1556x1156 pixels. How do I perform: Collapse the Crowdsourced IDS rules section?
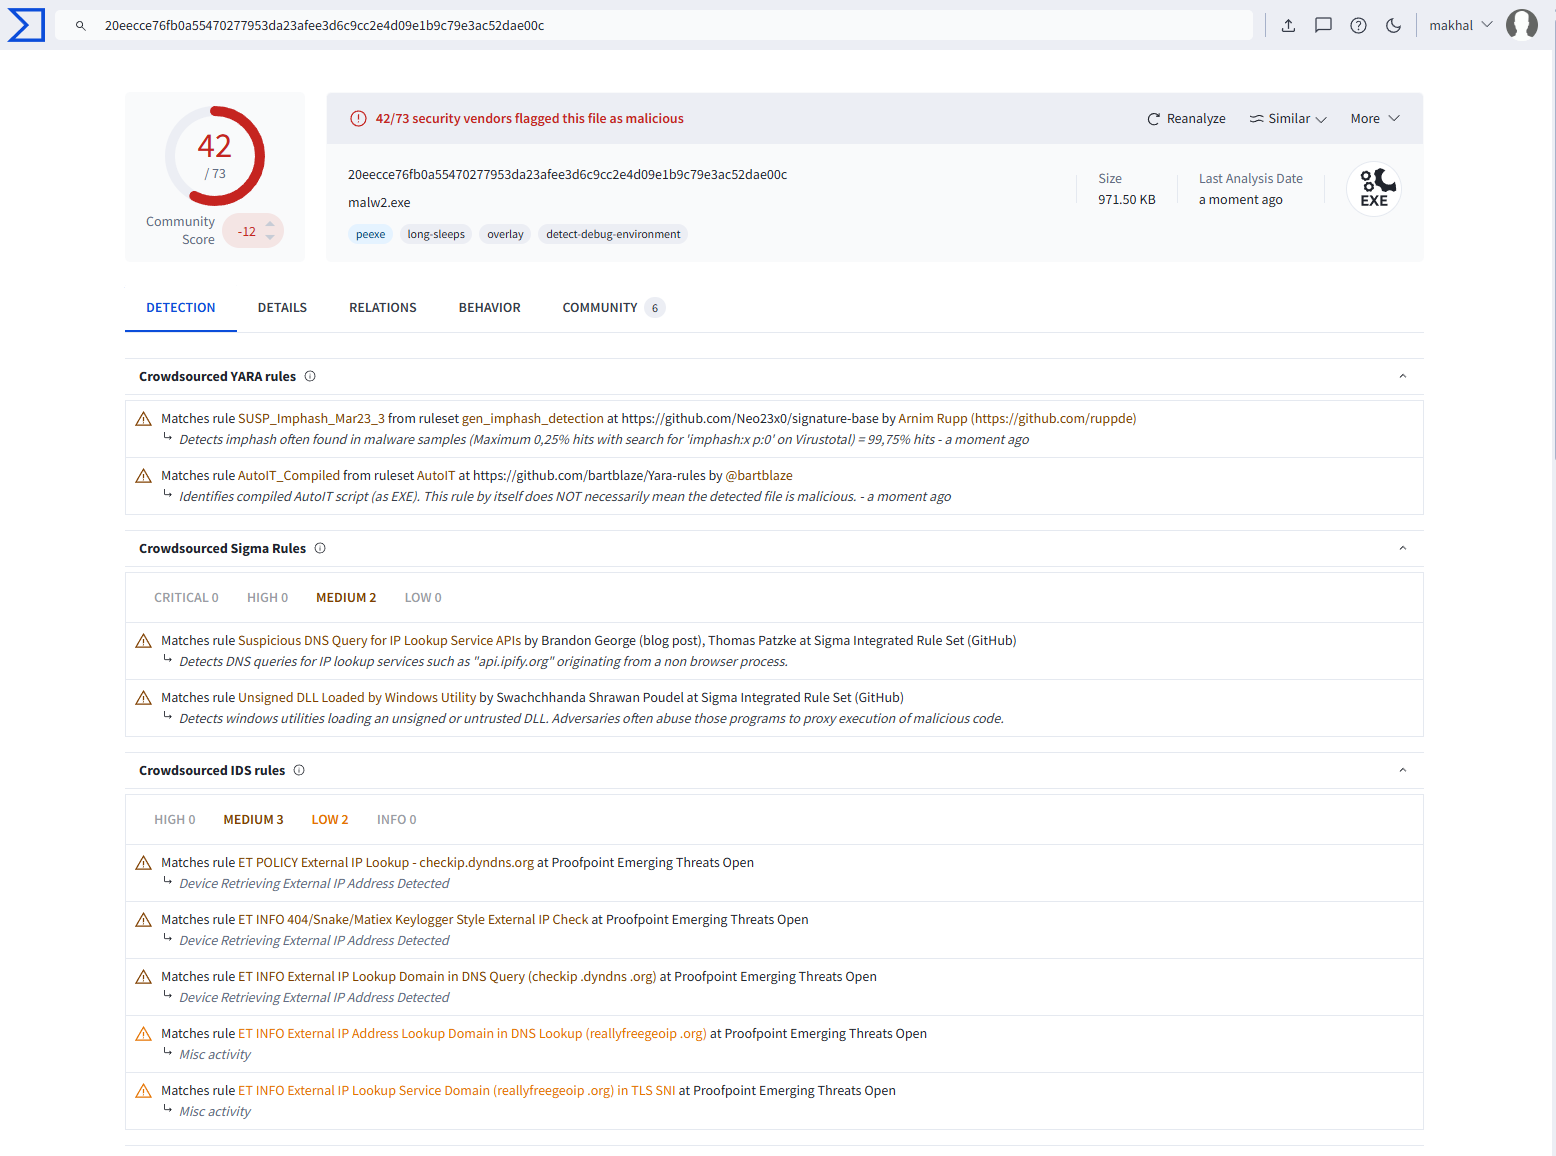(1402, 770)
